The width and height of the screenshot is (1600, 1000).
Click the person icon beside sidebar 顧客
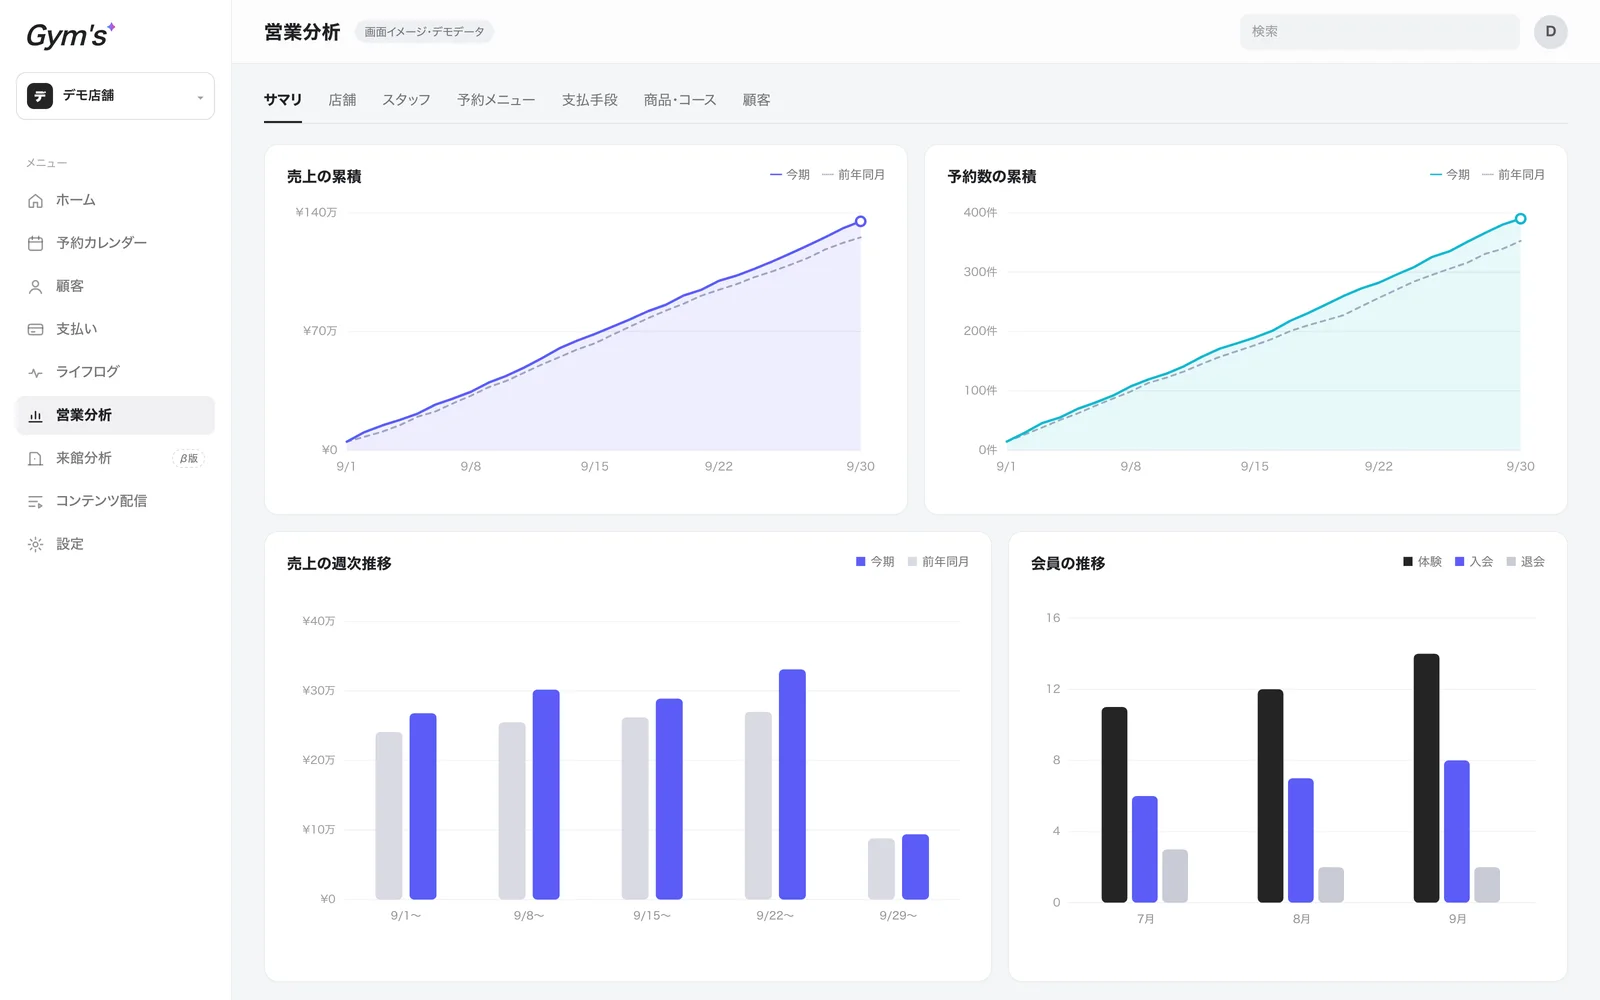tap(36, 287)
